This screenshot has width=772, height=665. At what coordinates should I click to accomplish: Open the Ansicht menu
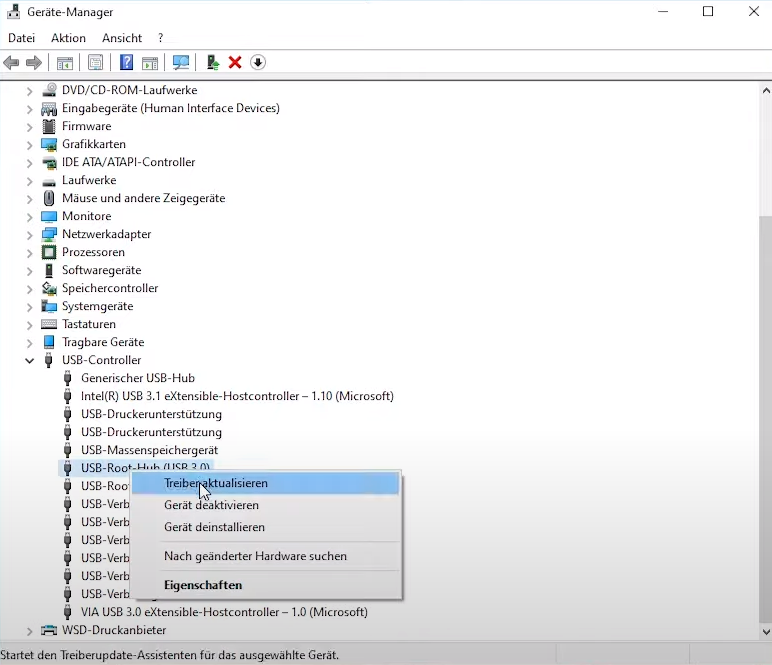(x=122, y=38)
